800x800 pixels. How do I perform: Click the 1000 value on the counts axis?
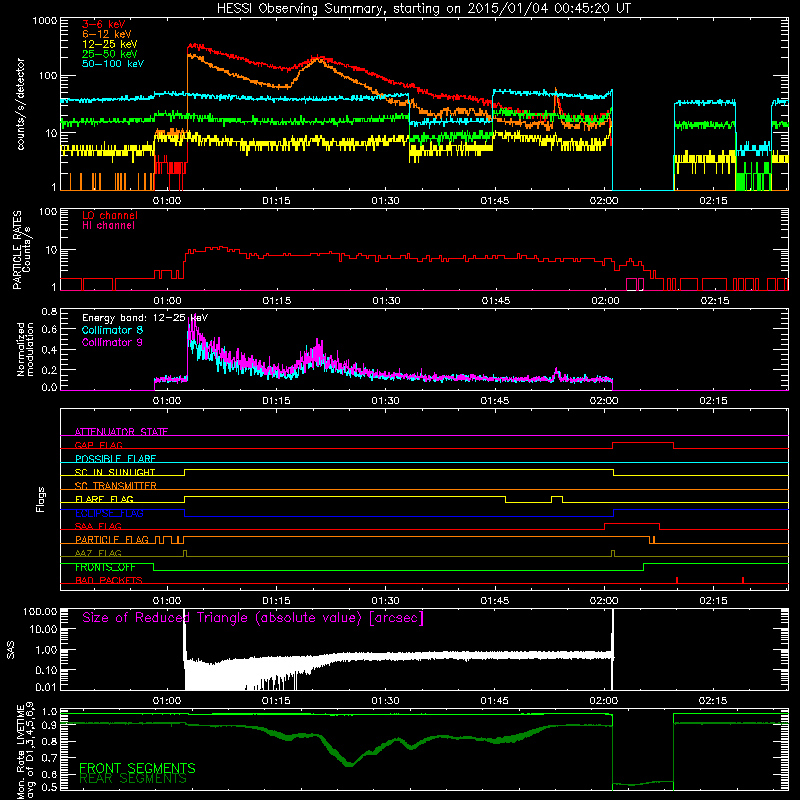pyautogui.click(x=44, y=21)
